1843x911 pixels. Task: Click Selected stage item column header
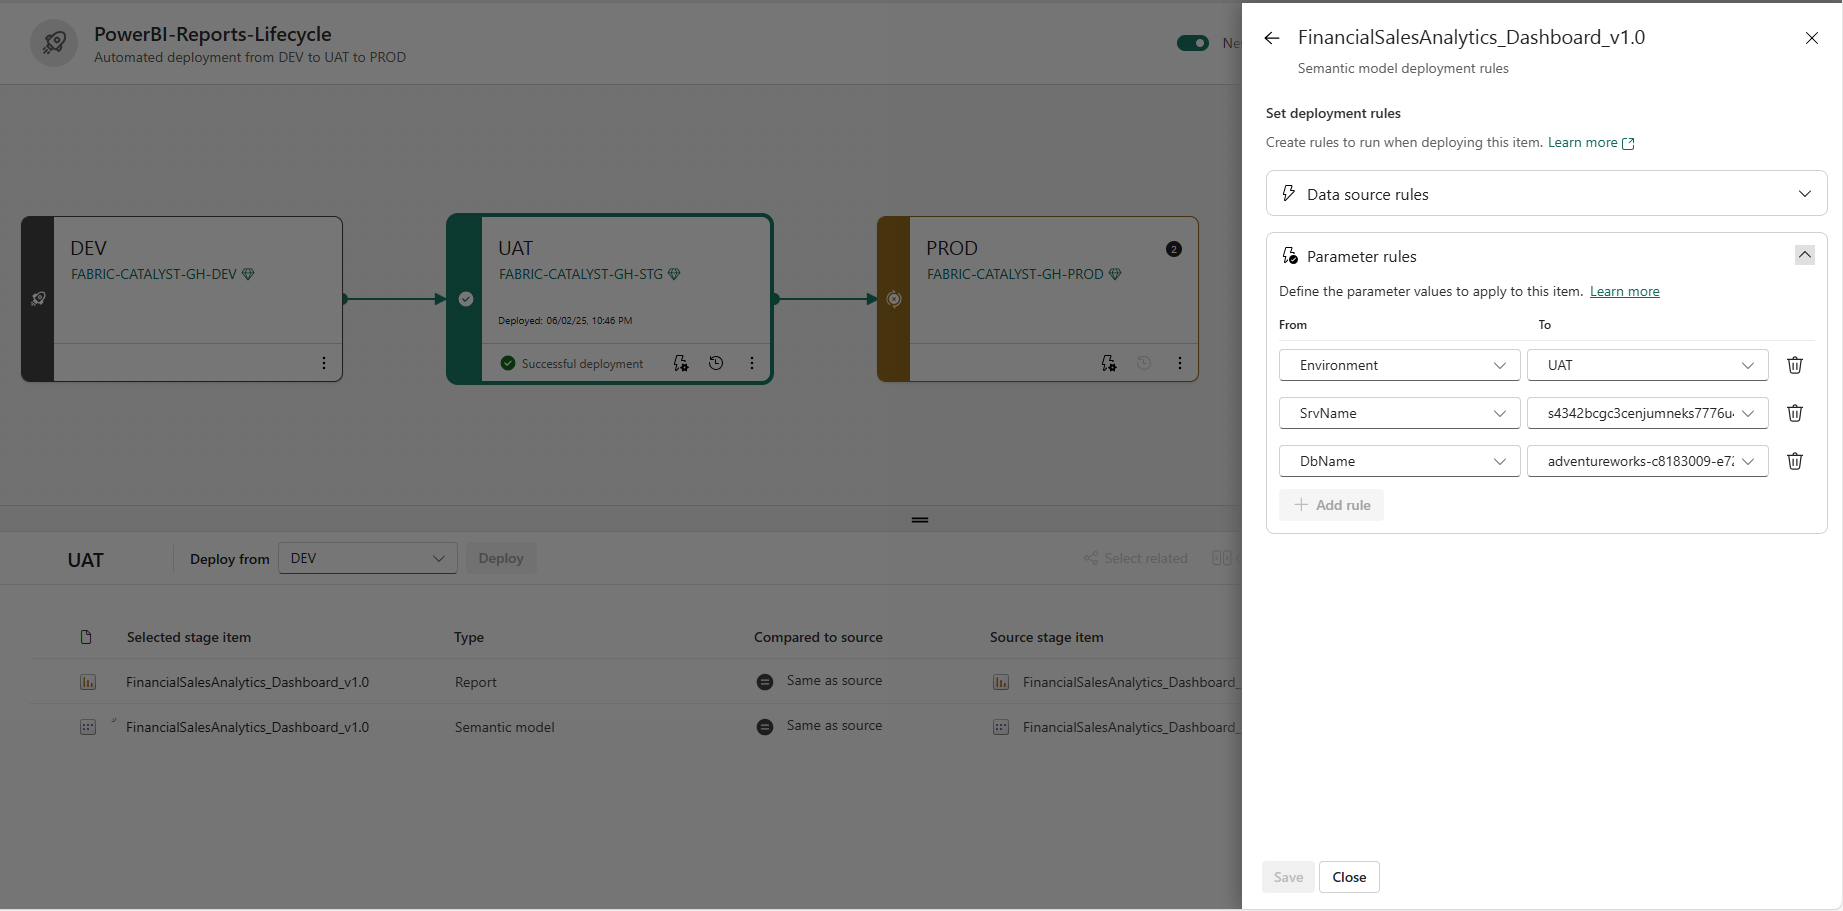click(189, 637)
